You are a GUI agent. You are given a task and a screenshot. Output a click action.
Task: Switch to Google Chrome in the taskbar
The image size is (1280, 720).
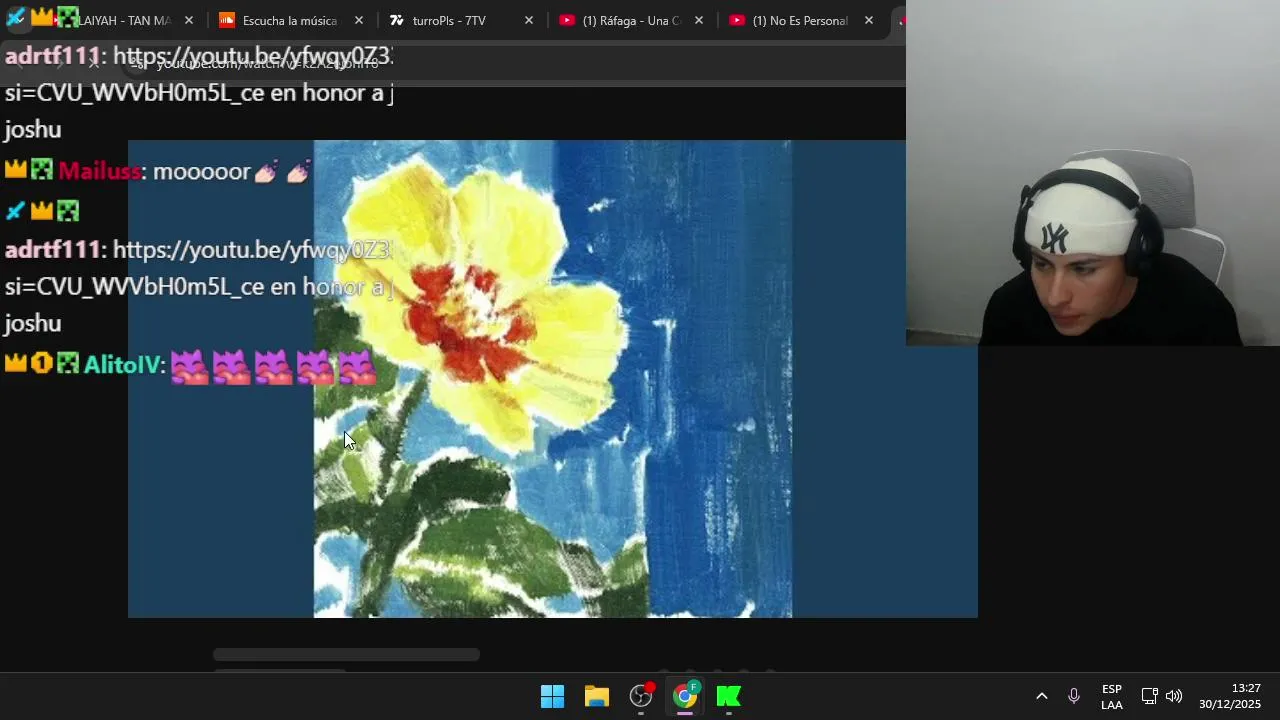pos(685,696)
